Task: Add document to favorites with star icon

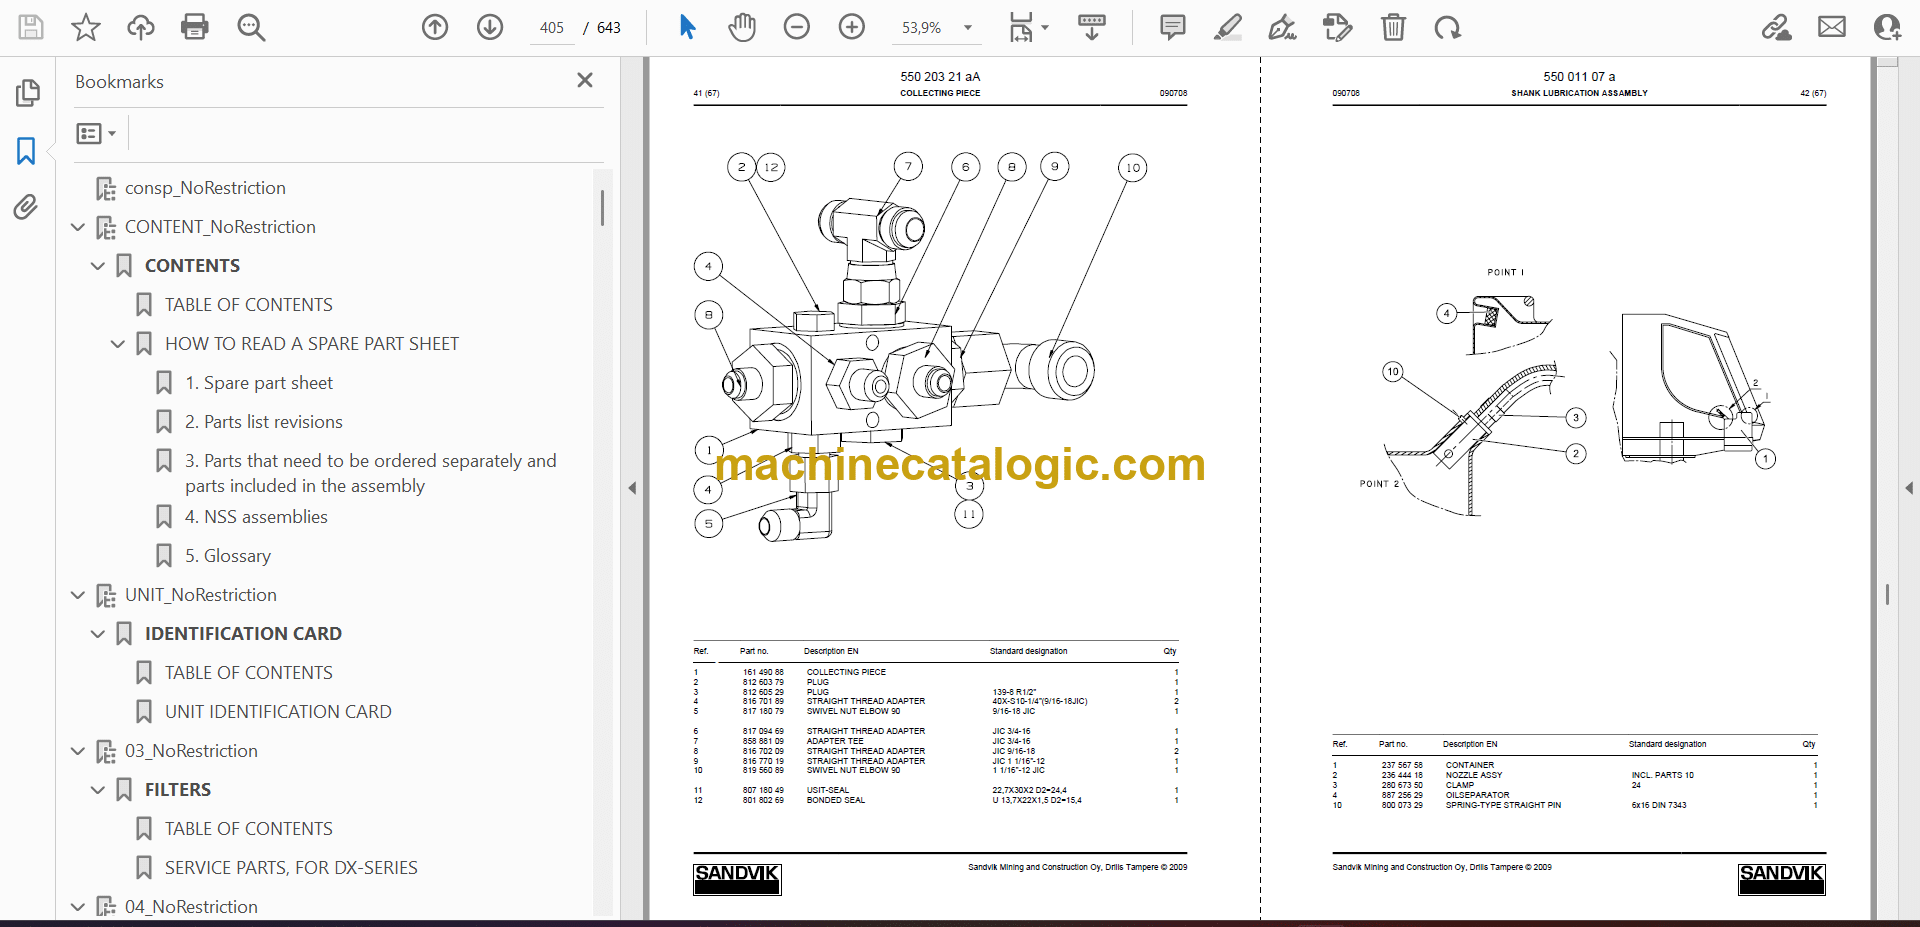Action: pyautogui.click(x=86, y=27)
